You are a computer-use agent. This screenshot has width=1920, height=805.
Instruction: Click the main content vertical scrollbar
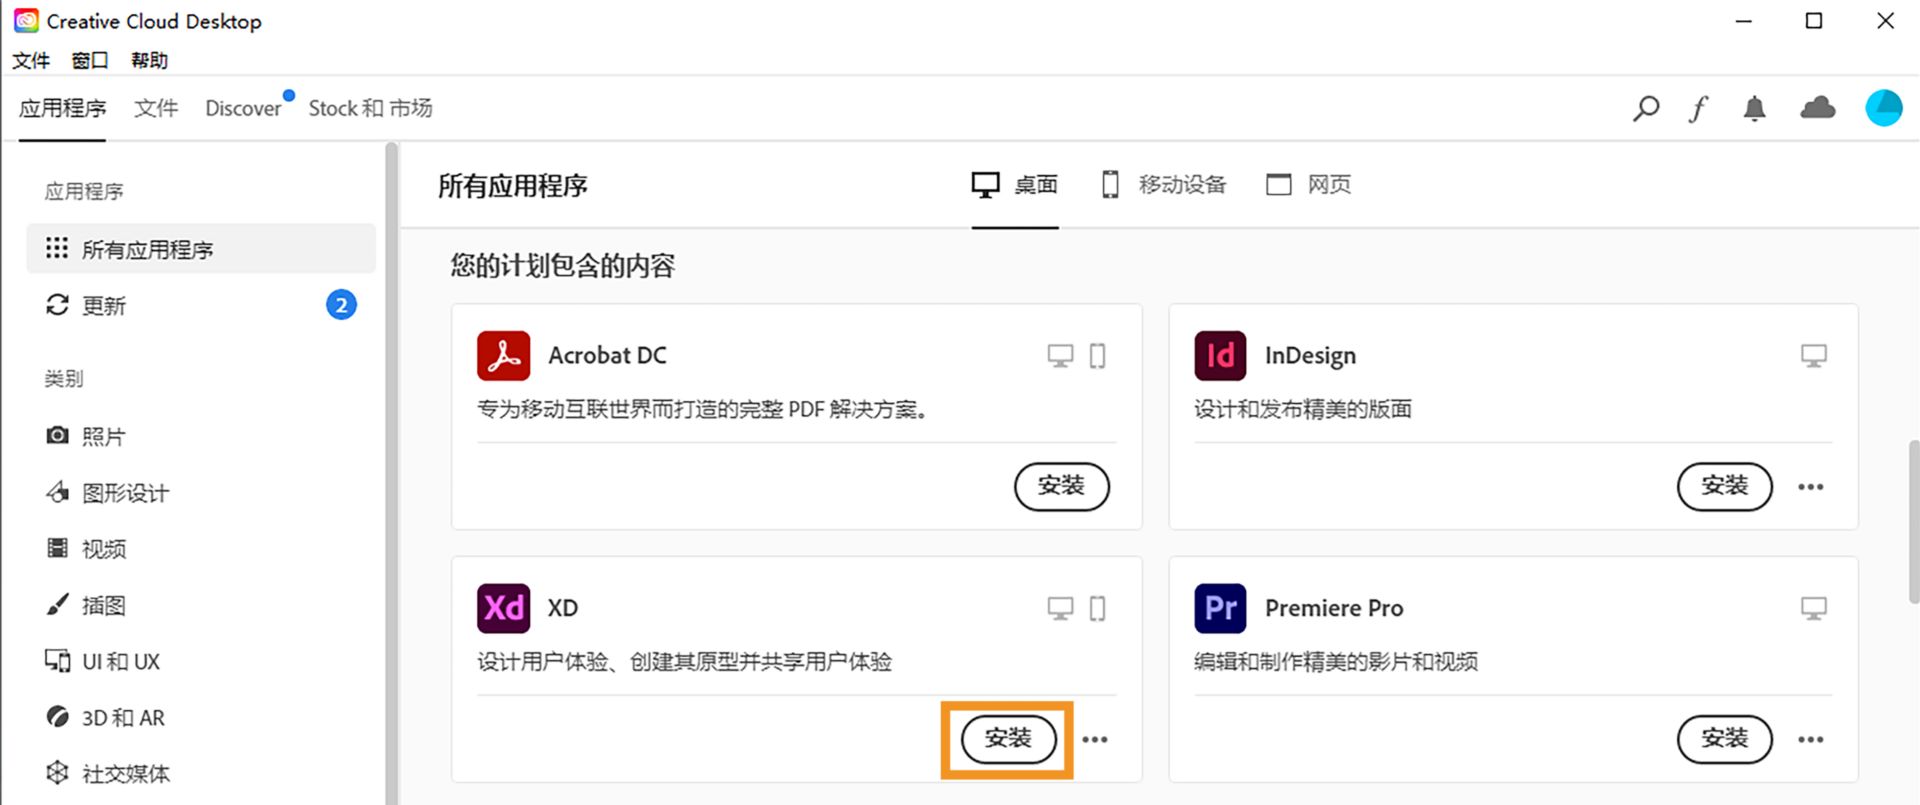pyautogui.click(x=1913, y=520)
